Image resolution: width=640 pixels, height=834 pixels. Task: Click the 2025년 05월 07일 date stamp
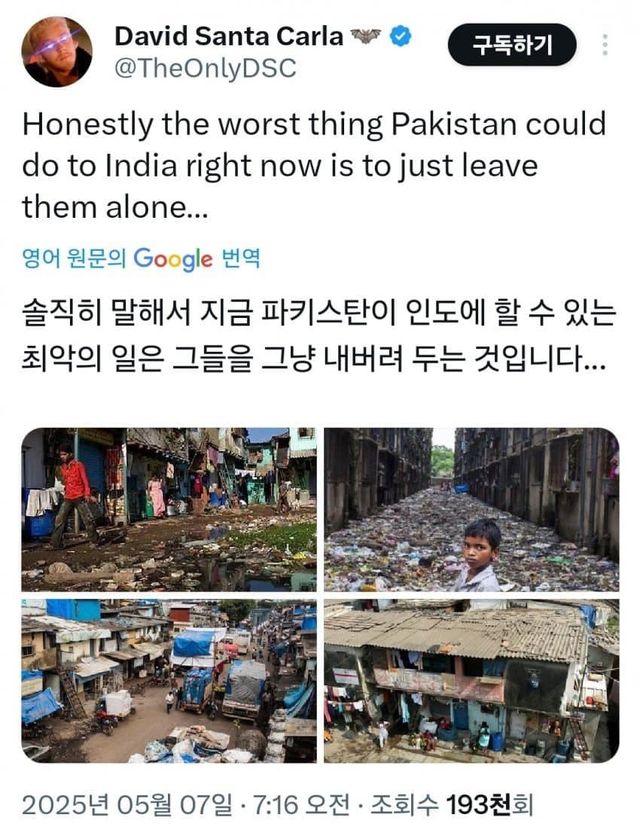(x=127, y=805)
